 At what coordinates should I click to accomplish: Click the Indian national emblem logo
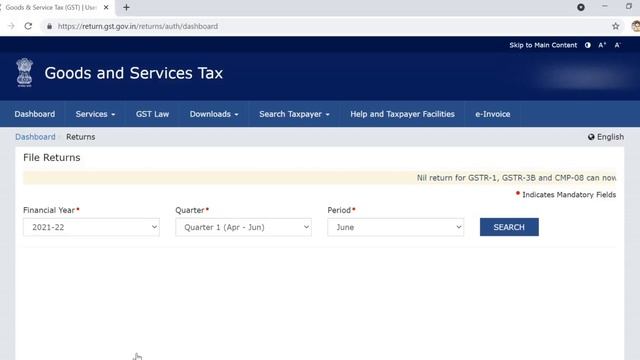[x=24, y=73]
